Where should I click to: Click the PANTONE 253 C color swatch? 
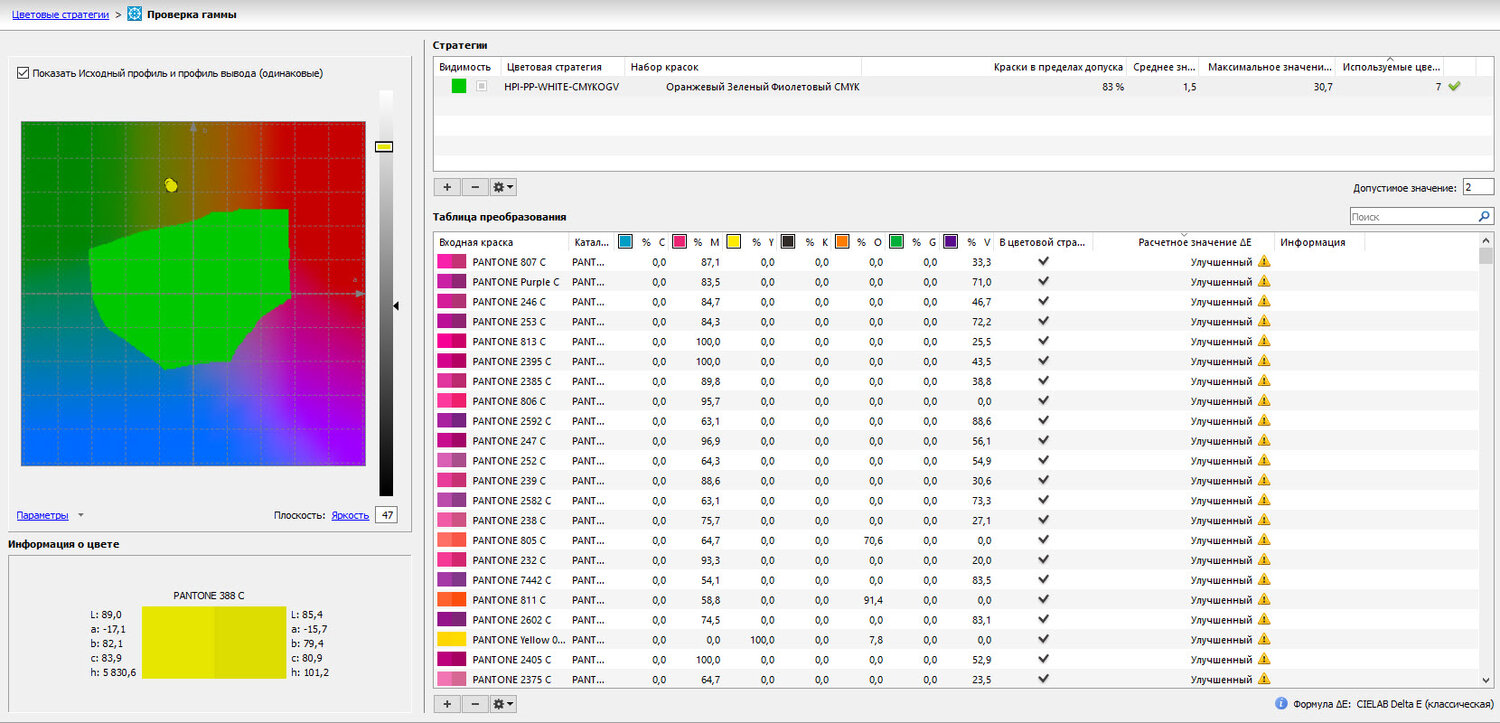click(452, 322)
